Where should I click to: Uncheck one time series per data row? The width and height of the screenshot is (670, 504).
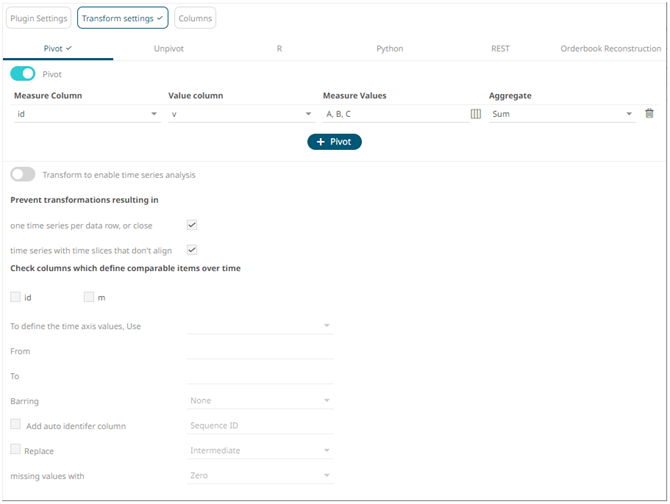pyautogui.click(x=192, y=225)
